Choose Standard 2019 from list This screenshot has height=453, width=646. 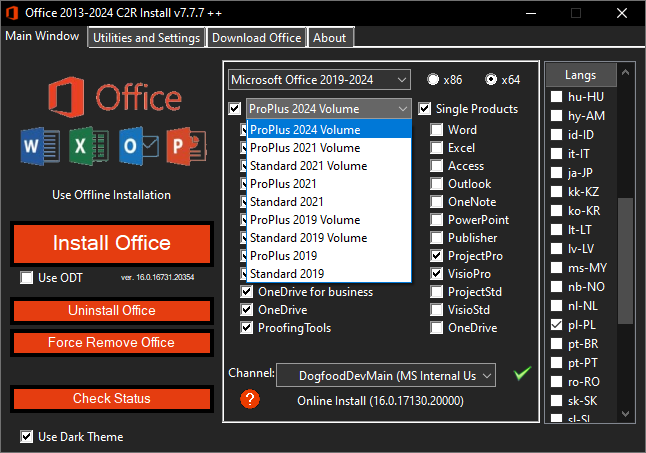coord(329,274)
